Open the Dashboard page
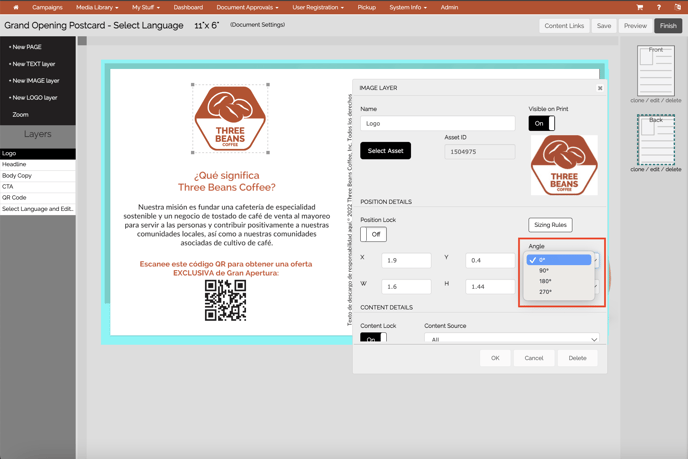Screen dimensions: 688x459 pyautogui.click(x=188, y=7)
